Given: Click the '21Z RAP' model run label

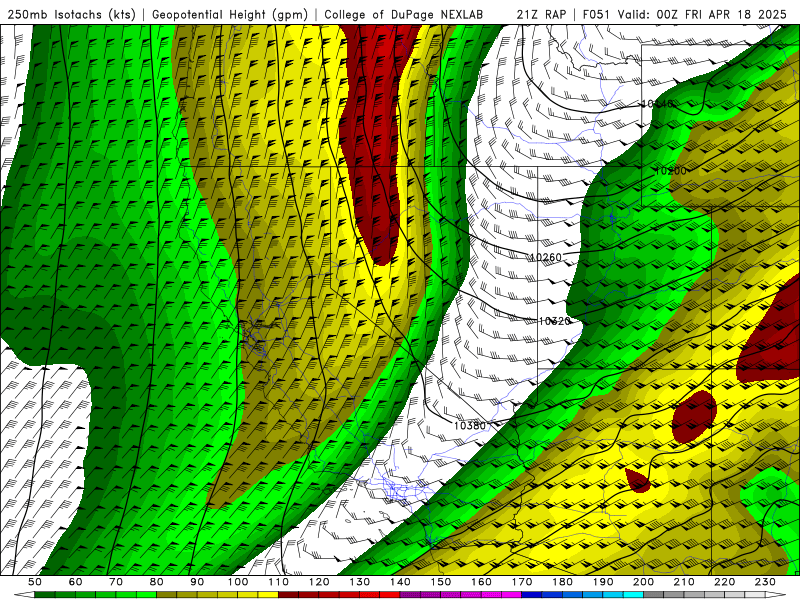Looking at the screenshot, I should [x=541, y=15].
